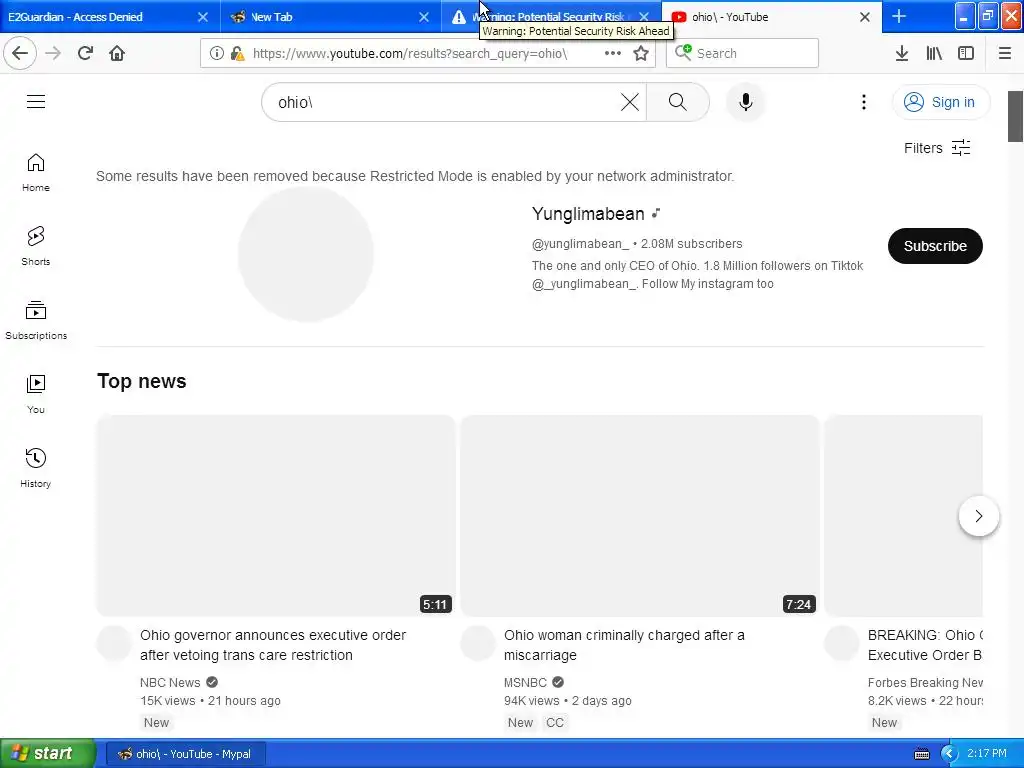Viewport: 1024px width, 768px height.
Task: Search with your voice microphone
Action: tap(745, 102)
